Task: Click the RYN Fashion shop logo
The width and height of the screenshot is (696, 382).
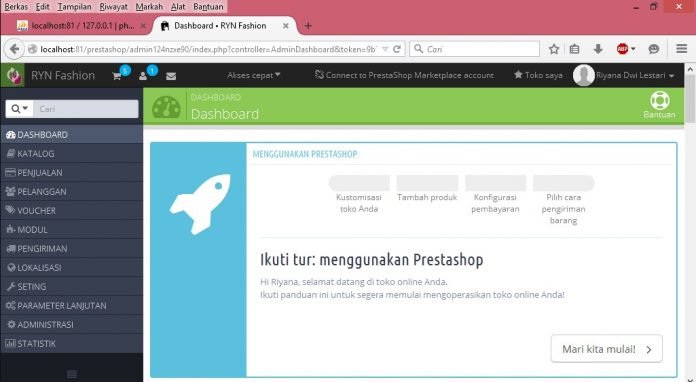Action: coord(13,75)
